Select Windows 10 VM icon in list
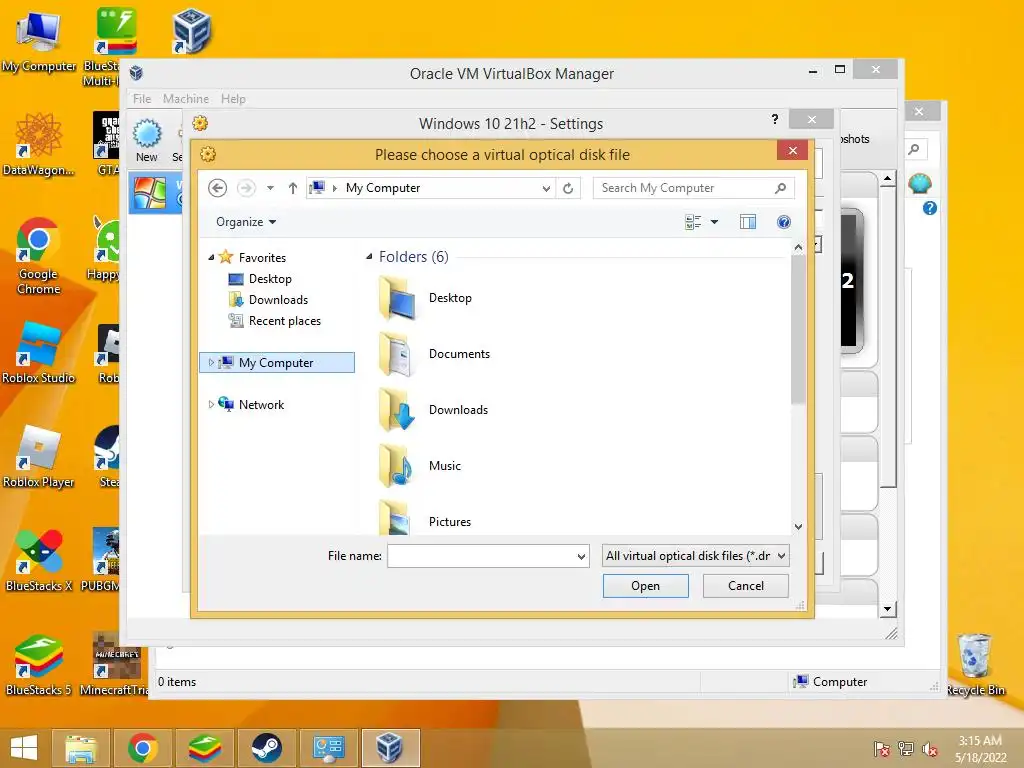The image size is (1024, 768). pos(150,194)
